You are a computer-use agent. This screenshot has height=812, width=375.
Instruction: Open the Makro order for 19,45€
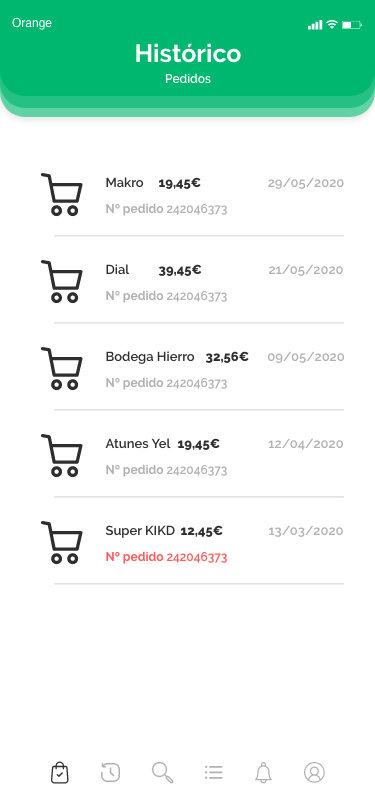click(192, 195)
